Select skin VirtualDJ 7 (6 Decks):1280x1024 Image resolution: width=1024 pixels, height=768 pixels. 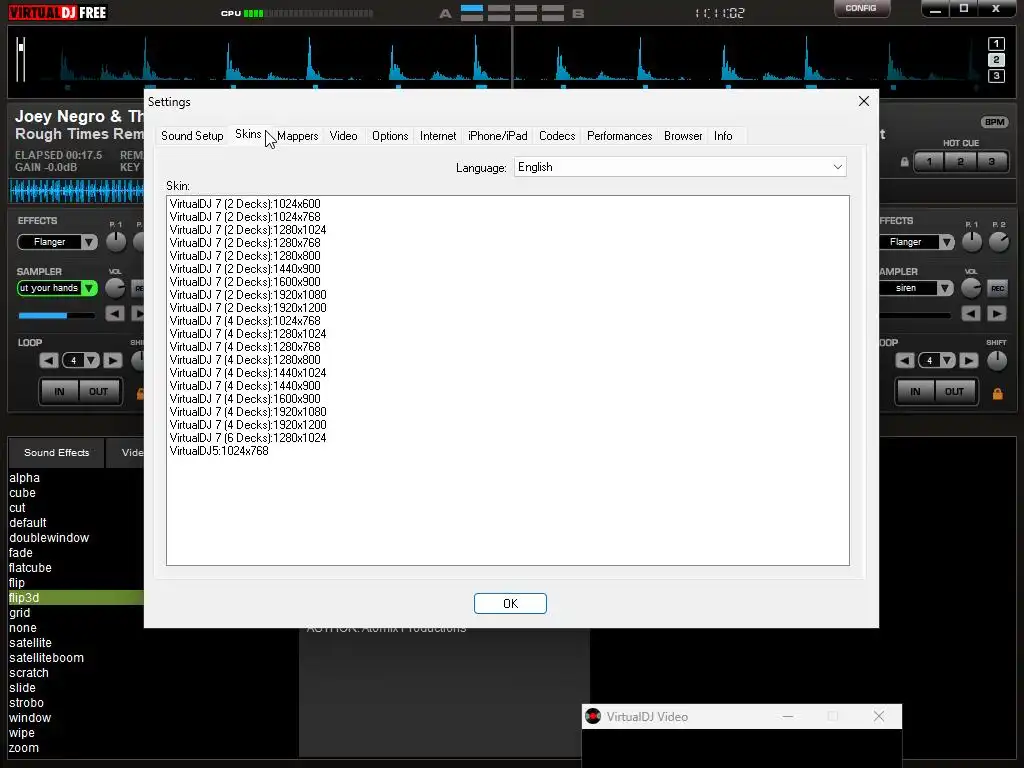(248, 438)
